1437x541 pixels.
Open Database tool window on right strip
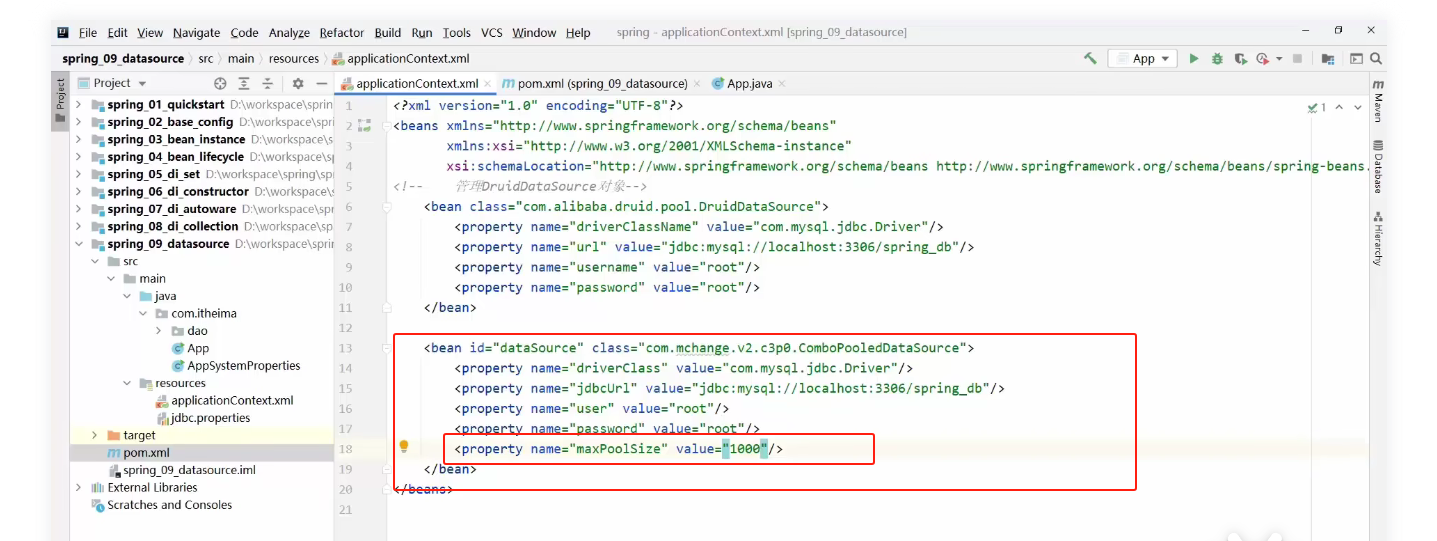pos(1378,166)
